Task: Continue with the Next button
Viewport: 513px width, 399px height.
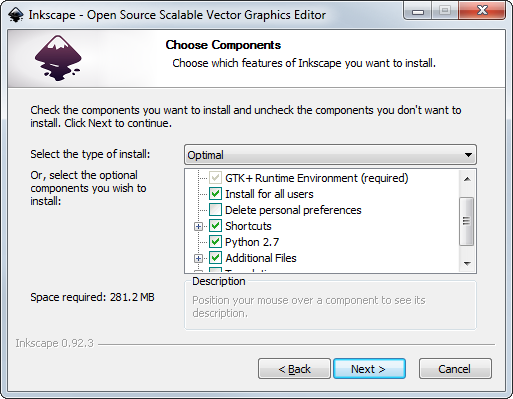Action: pos(369,369)
